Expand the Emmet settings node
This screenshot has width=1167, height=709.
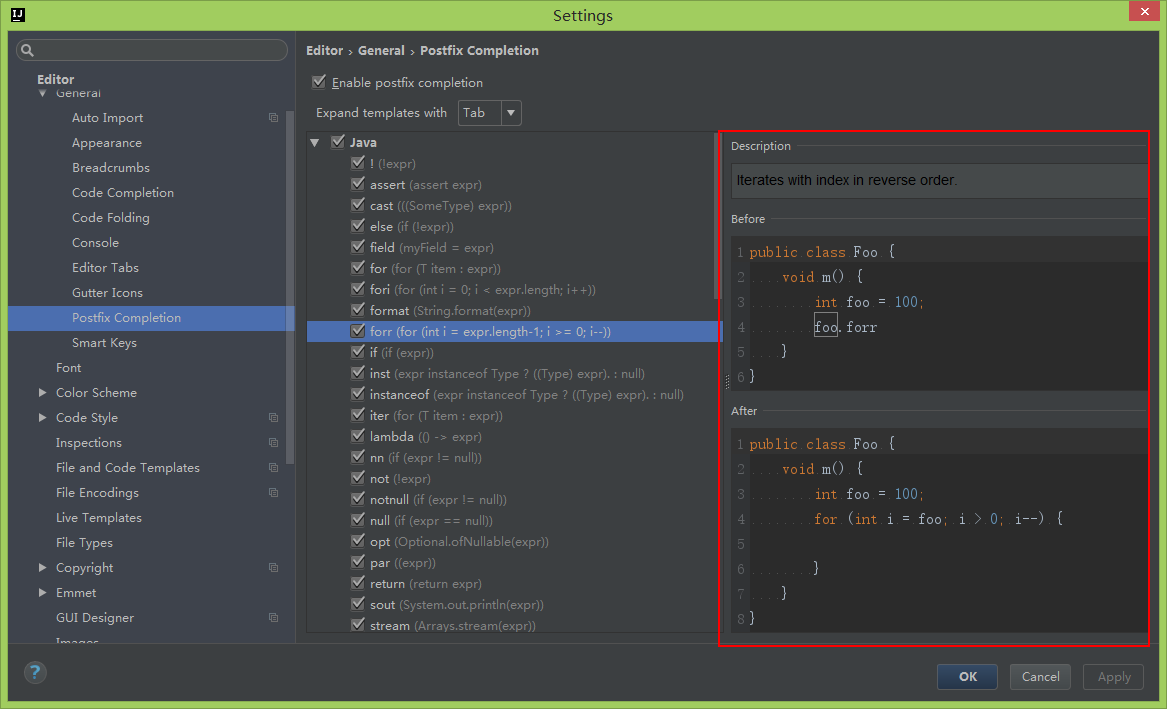pos(42,592)
